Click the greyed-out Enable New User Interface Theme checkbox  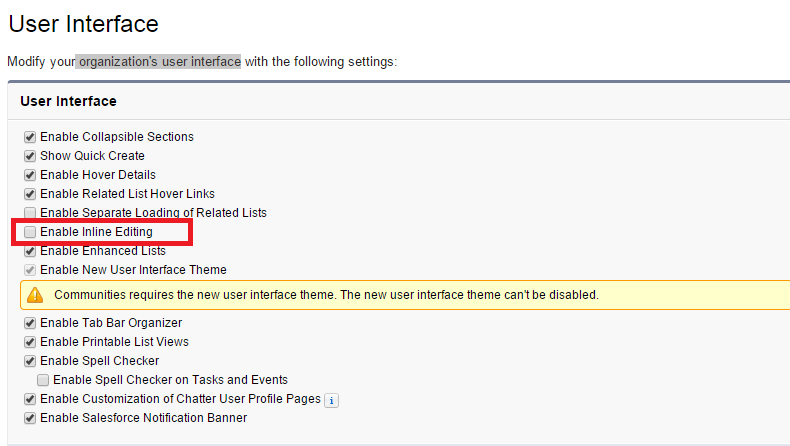(x=30, y=270)
